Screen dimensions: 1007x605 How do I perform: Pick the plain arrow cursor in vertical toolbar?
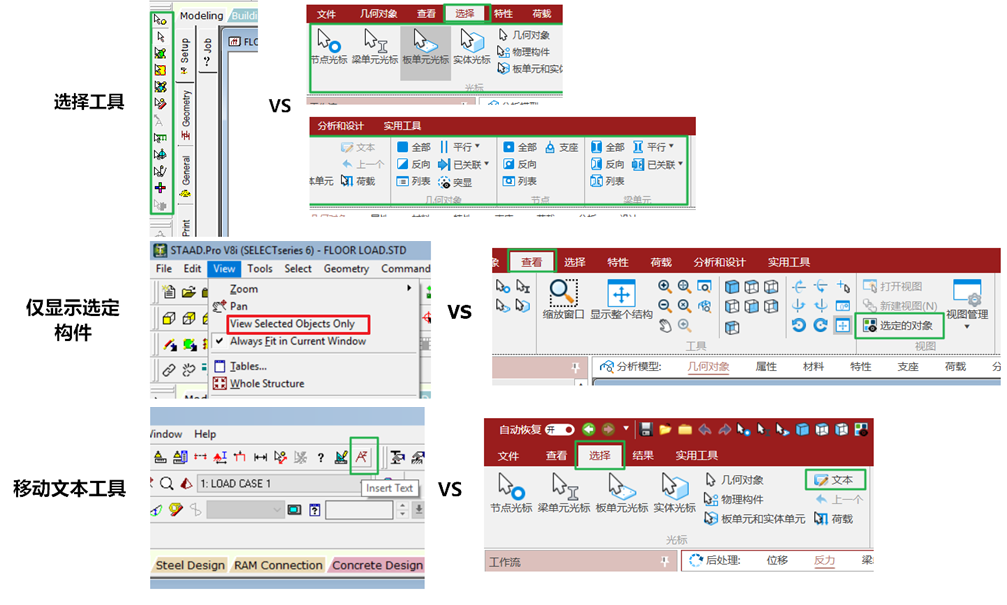[161, 37]
